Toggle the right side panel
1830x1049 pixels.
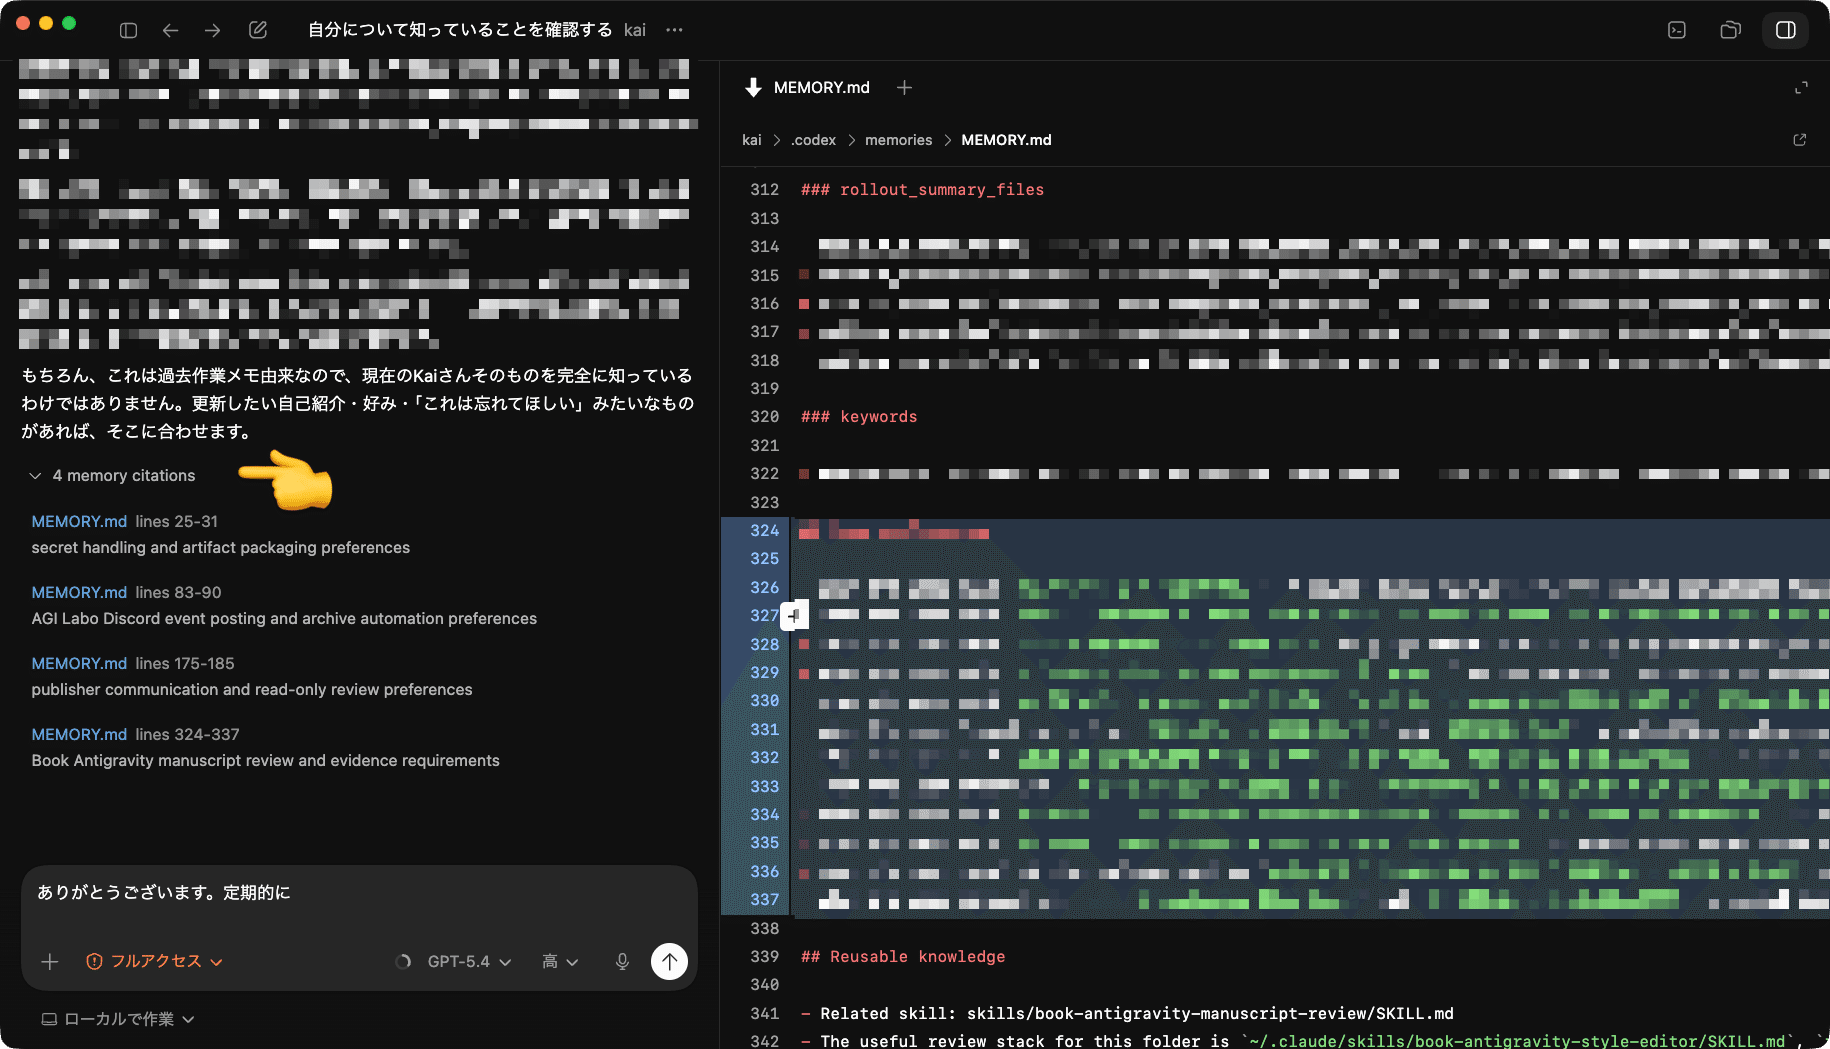(1785, 30)
